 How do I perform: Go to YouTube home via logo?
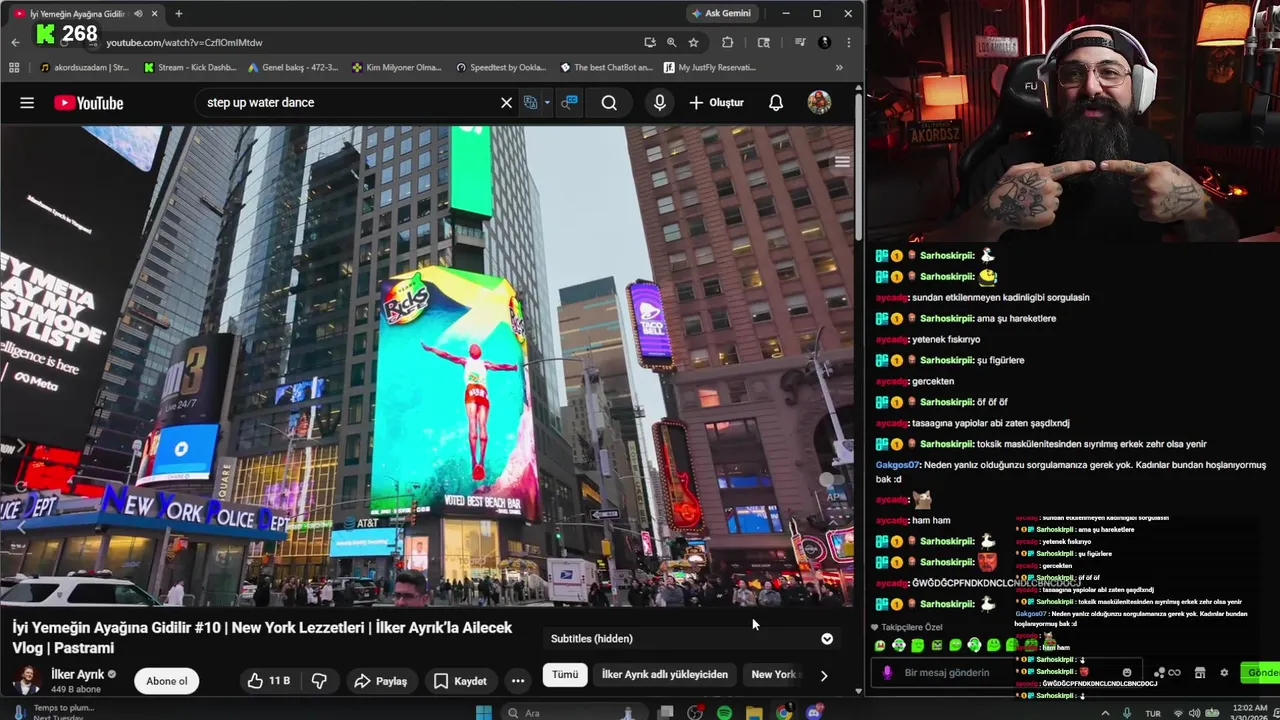89,103
